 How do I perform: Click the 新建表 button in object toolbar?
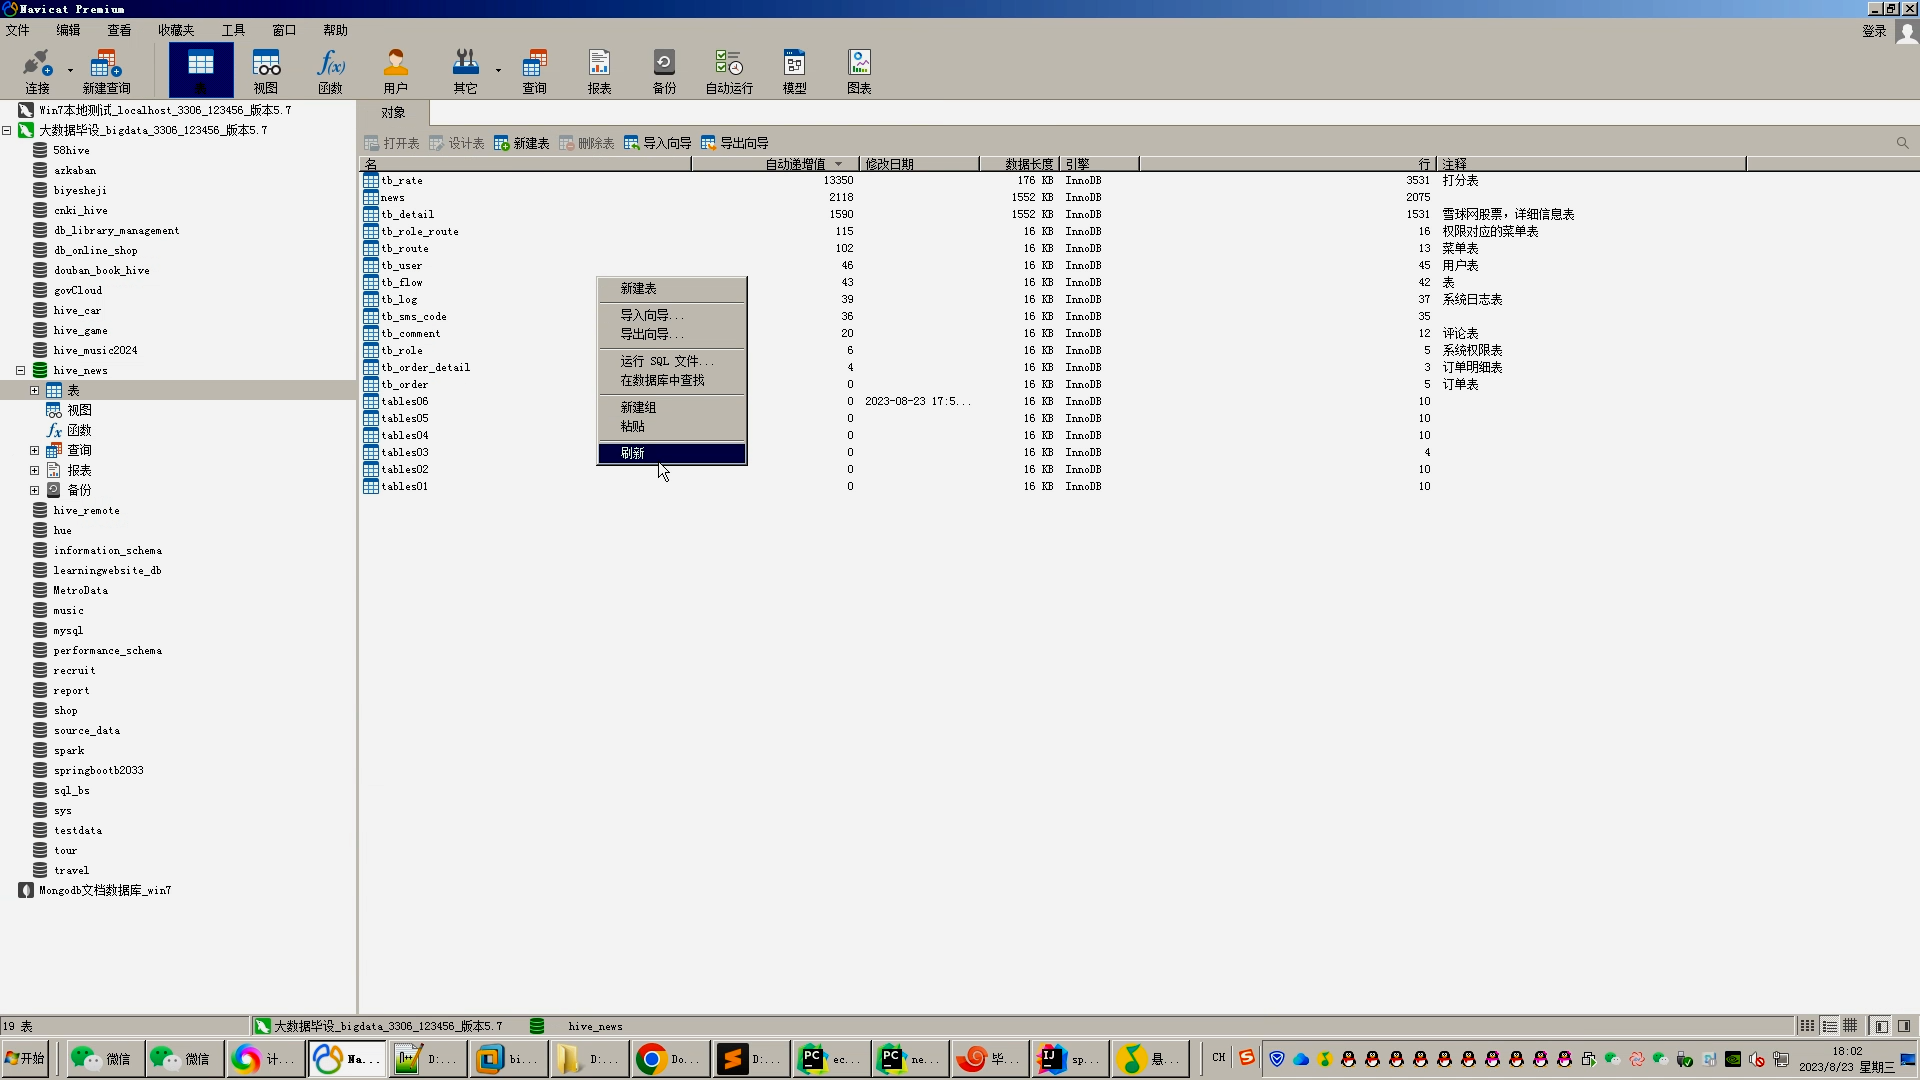click(522, 143)
